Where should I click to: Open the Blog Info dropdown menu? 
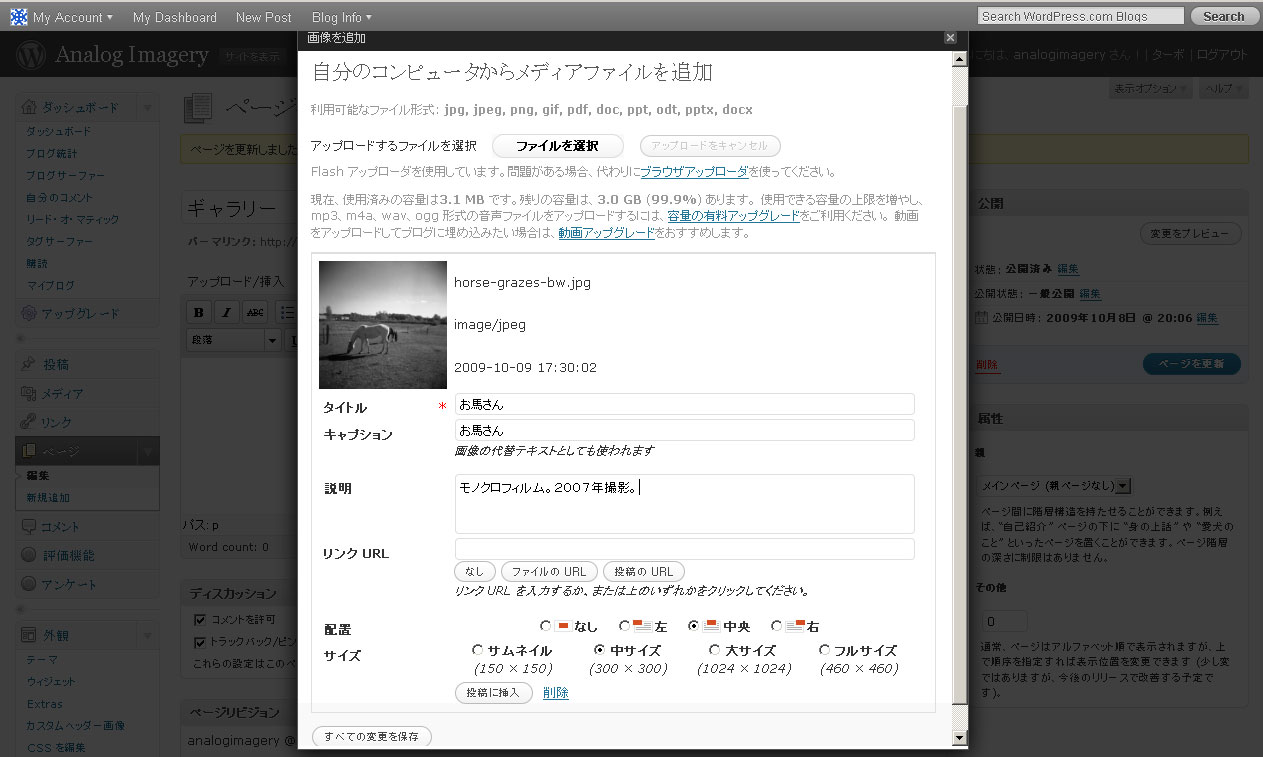(x=341, y=17)
